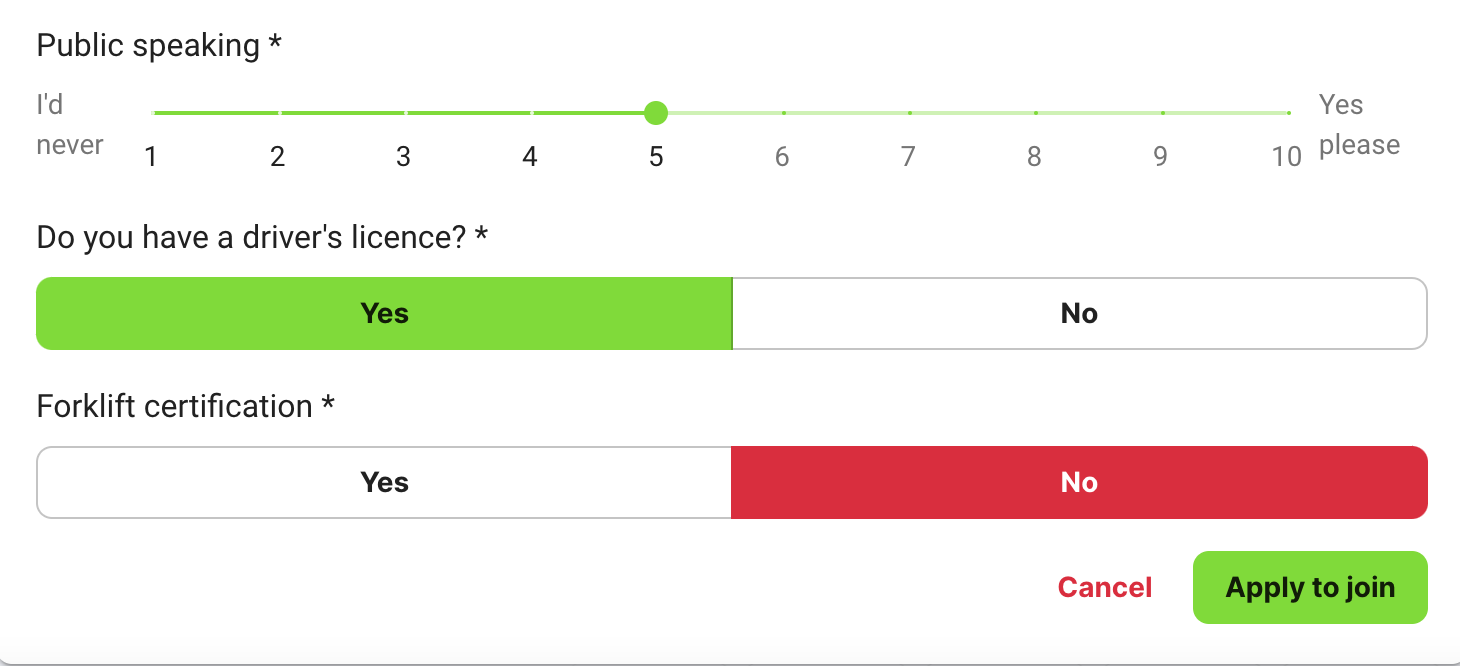Click the number 9 on the scale
Screen dimensions: 1460x666
point(1160,156)
